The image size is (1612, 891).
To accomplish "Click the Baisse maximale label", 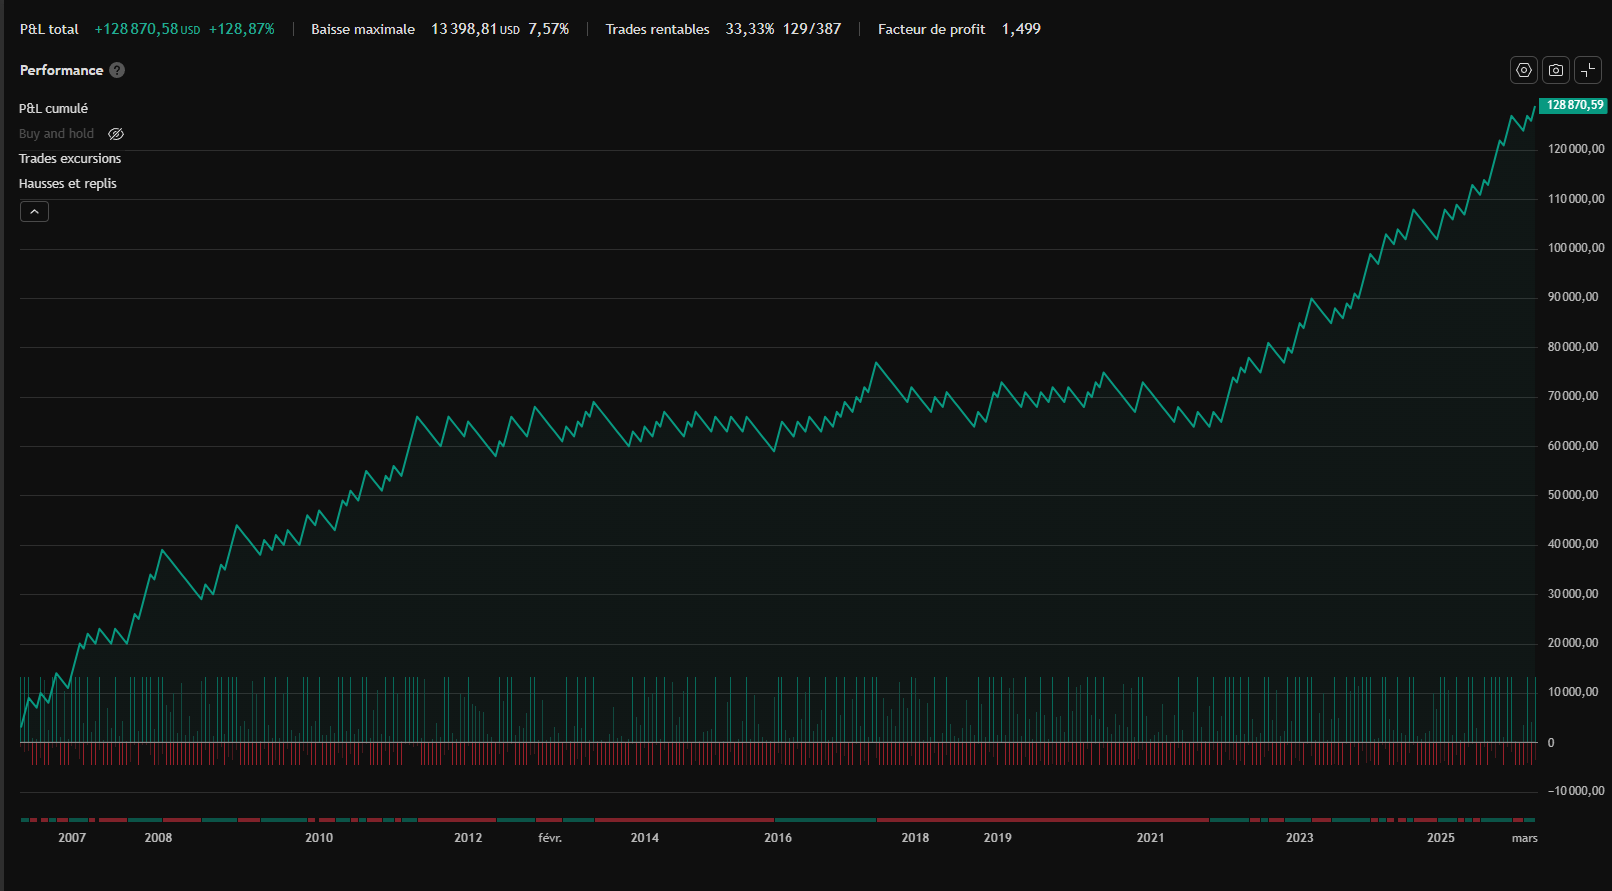I will pyautogui.click(x=363, y=29).
